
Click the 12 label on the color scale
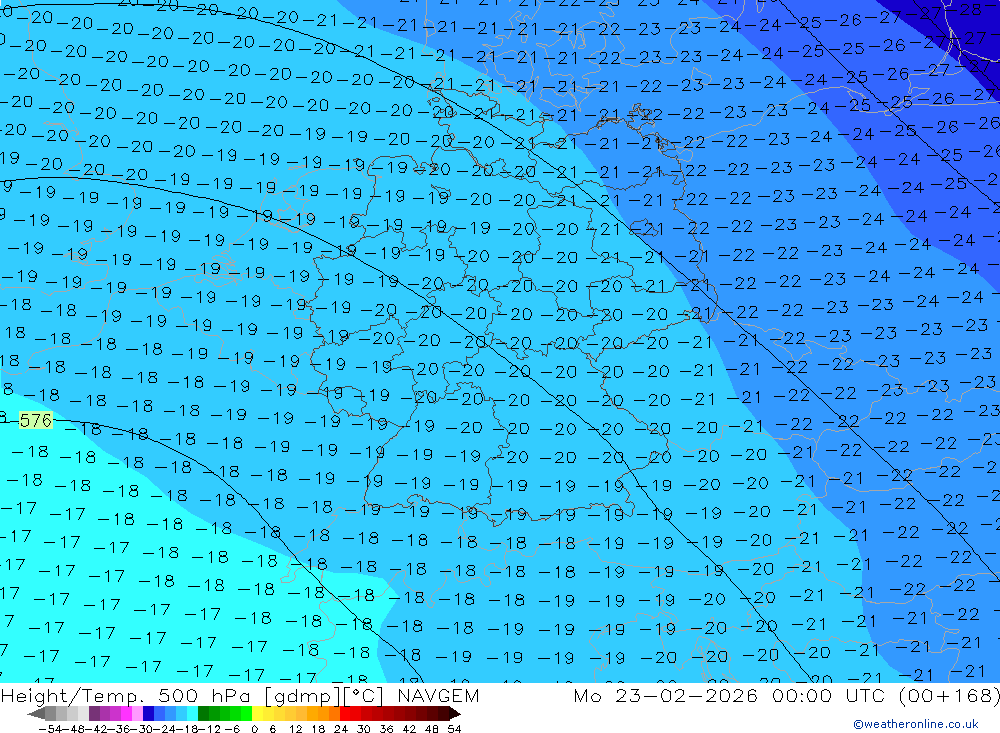tap(295, 729)
